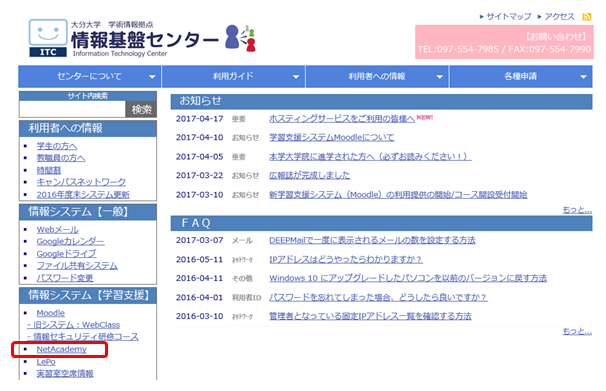Open the LePo link
This screenshot has width=606, height=391.
click(x=46, y=362)
